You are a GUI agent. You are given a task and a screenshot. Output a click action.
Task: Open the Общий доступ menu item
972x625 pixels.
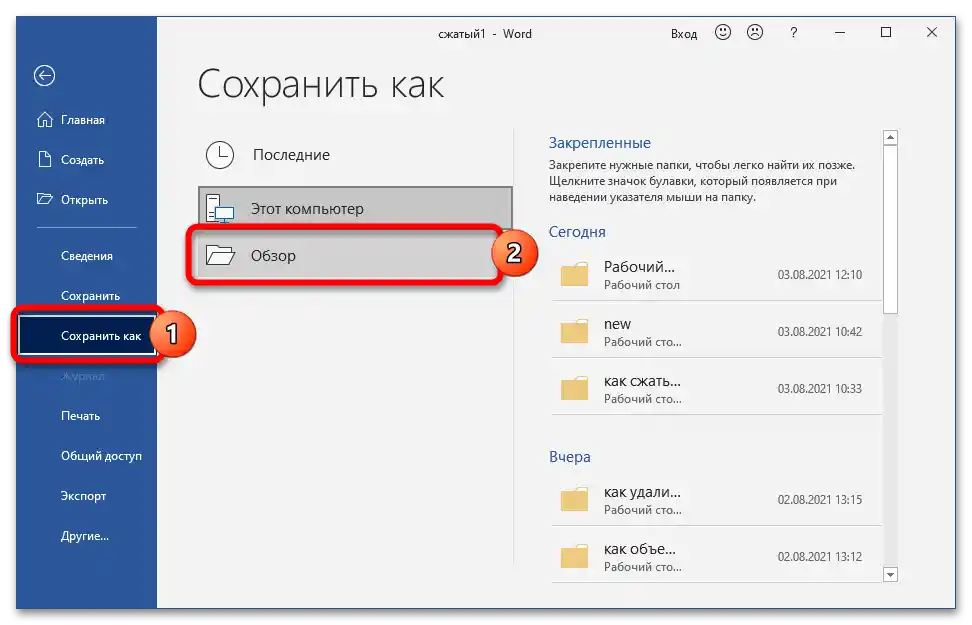pyautogui.click(x=101, y=456)
